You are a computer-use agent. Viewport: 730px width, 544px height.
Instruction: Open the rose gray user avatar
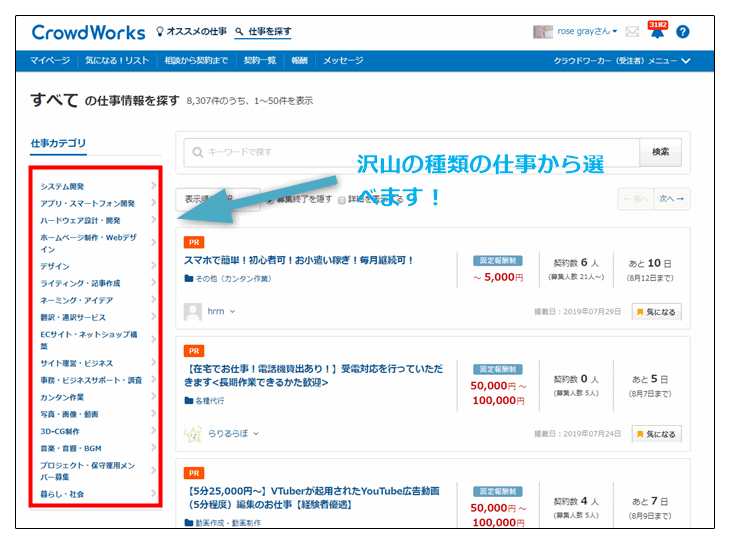[x=542, y=32]
